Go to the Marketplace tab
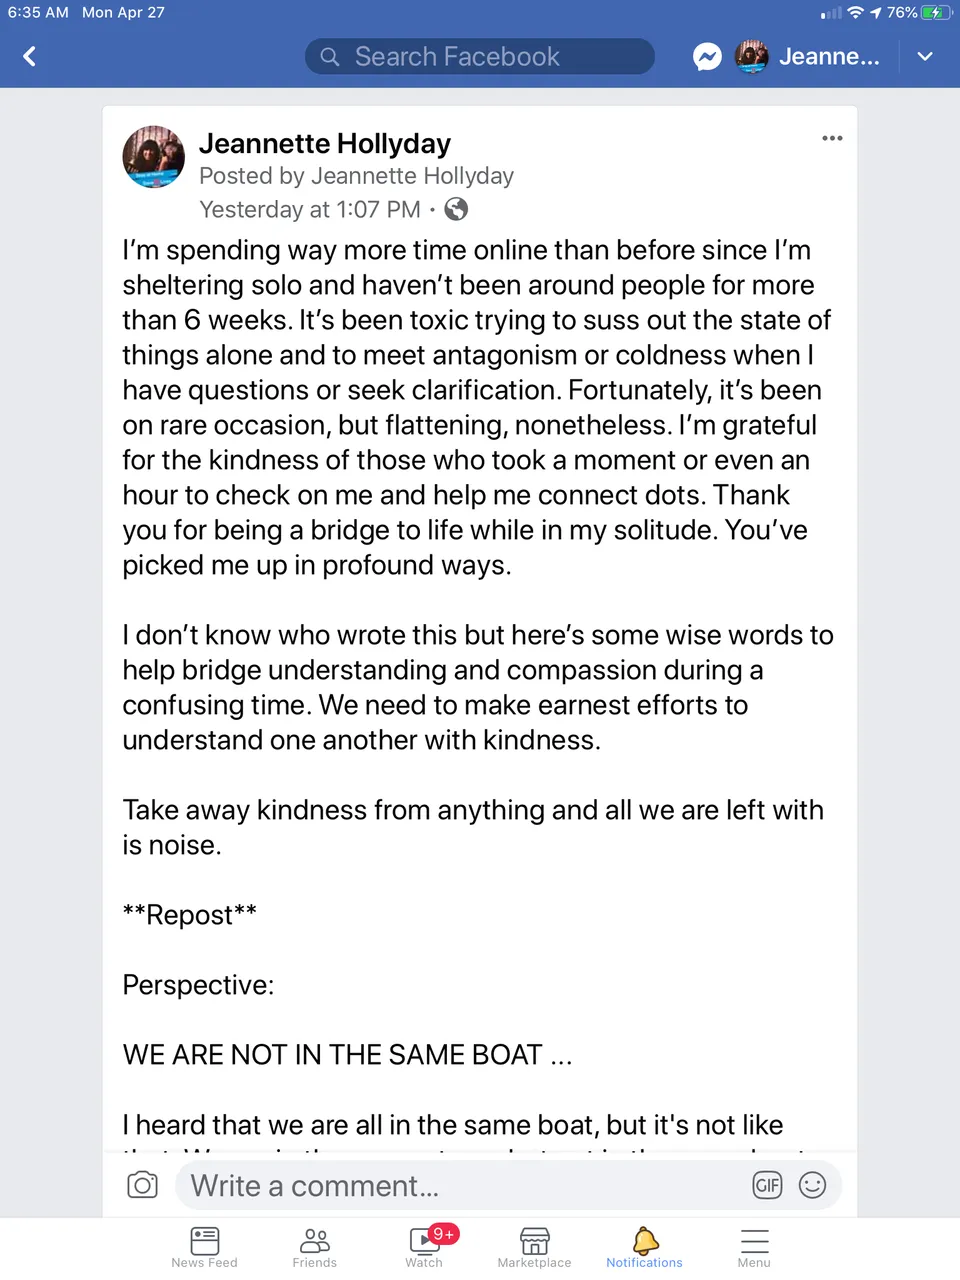 point(535,1247)
